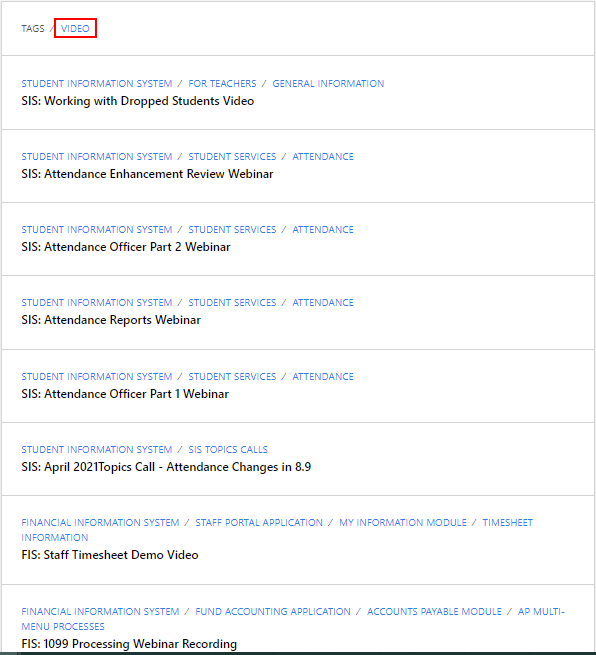Image resolution: width=596 pixels, height=655 pixels.
Task: Click ACCOUNTS PAYABLE MODULE breadcrumb link
Action: (434, 612)
